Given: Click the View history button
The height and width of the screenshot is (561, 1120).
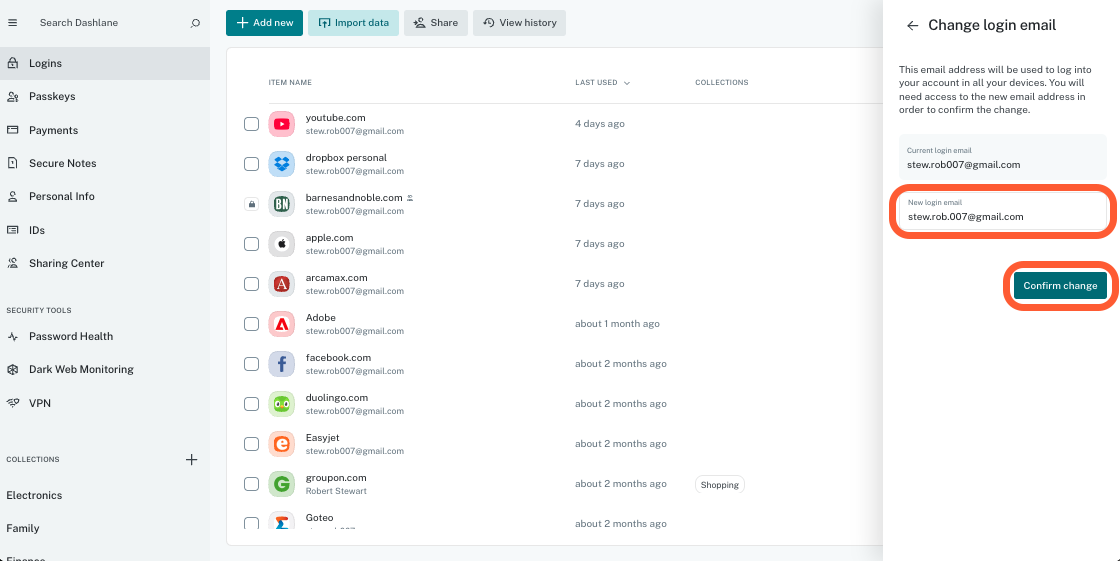Looking at the screenshot, I should (x=519, y=23).
